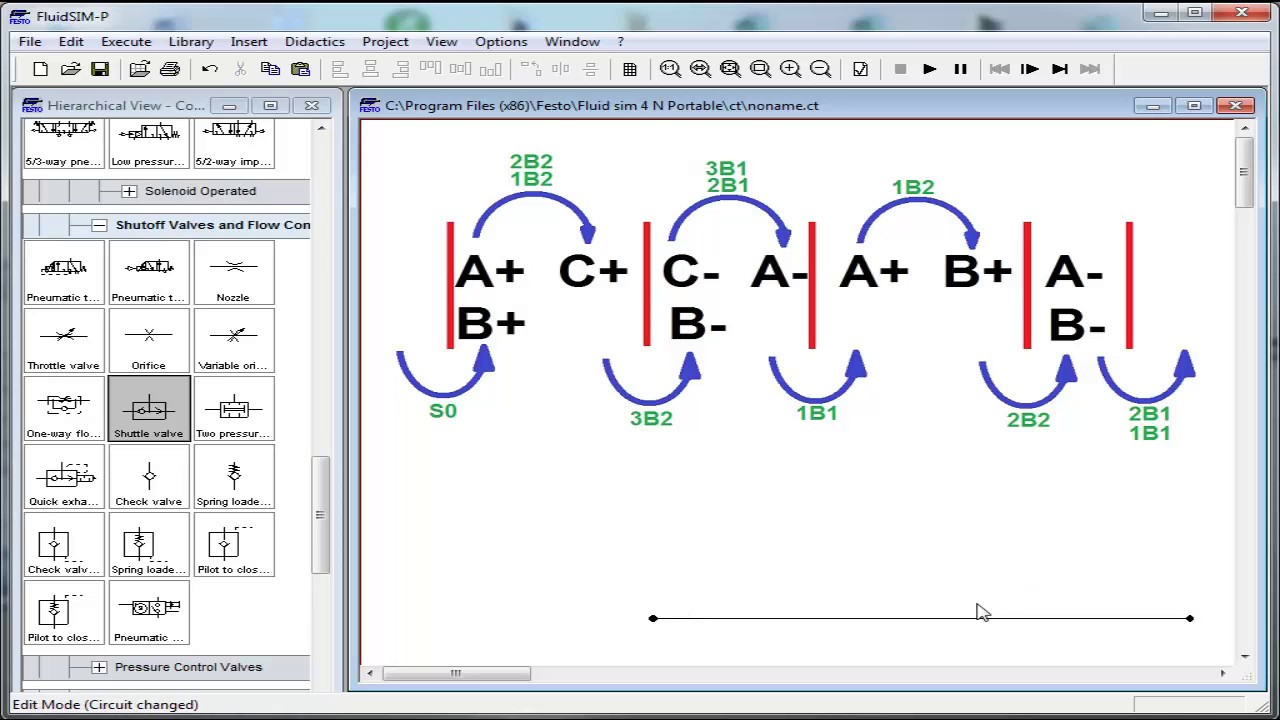This screenshot has height=720, width=1280.
Task: Open the View menu
Action: [441, 41]
